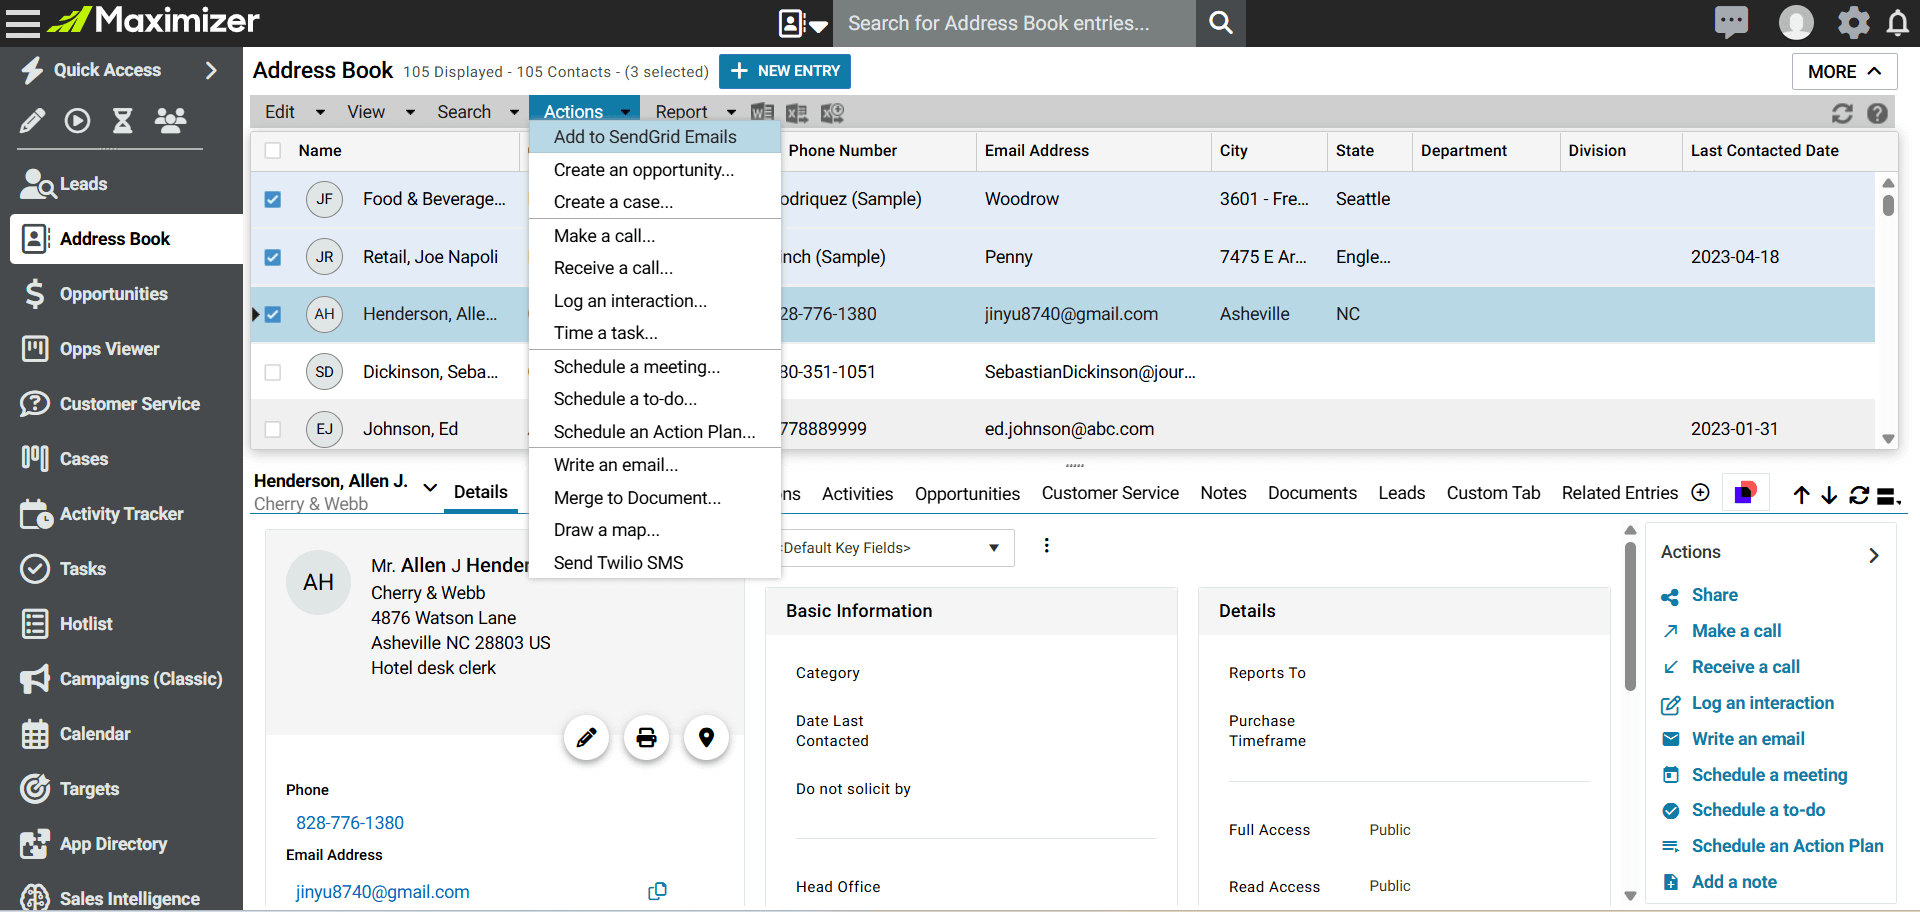The width and height of the screenshot is (1920, 912).
Task: Uncheck the Food & Beverage row checkbox
Action: click(273, 200)
